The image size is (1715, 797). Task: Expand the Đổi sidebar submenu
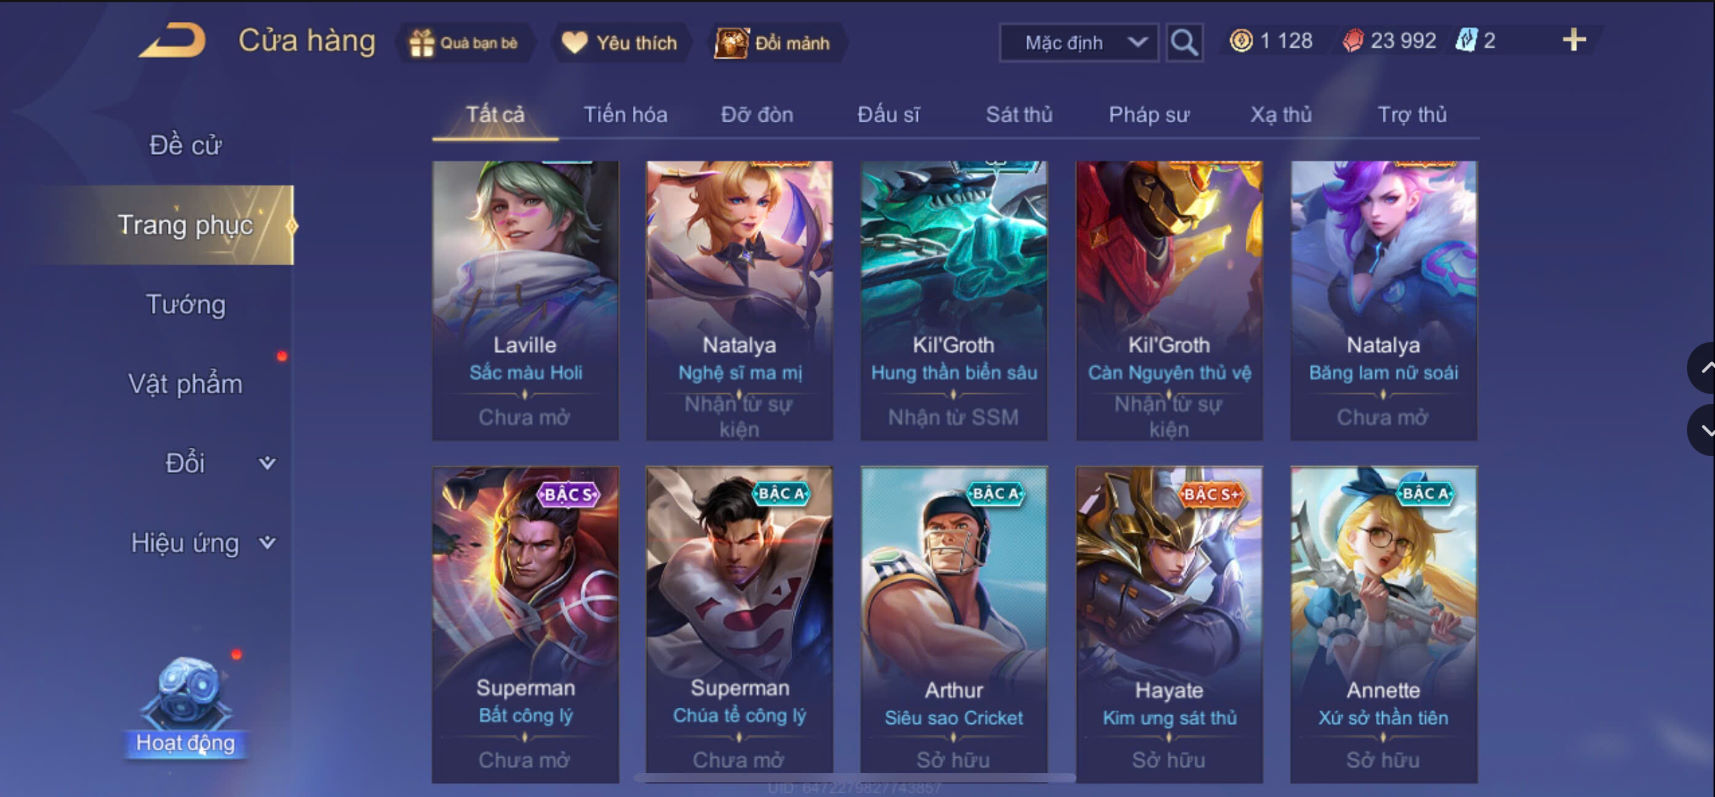point(267,463)
